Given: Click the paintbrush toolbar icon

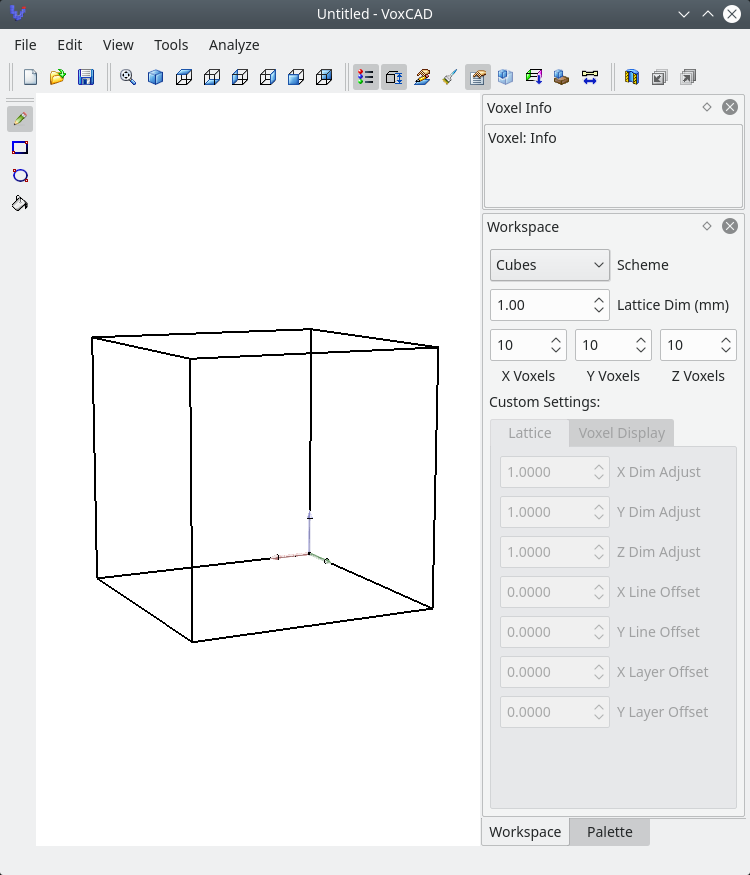Looking at the screenshot, I should (450, 77).
